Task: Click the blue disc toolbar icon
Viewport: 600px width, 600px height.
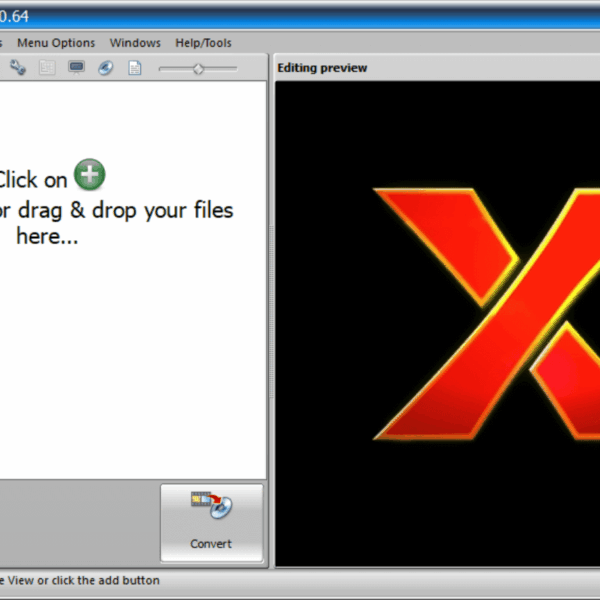Action: [105, 68]
